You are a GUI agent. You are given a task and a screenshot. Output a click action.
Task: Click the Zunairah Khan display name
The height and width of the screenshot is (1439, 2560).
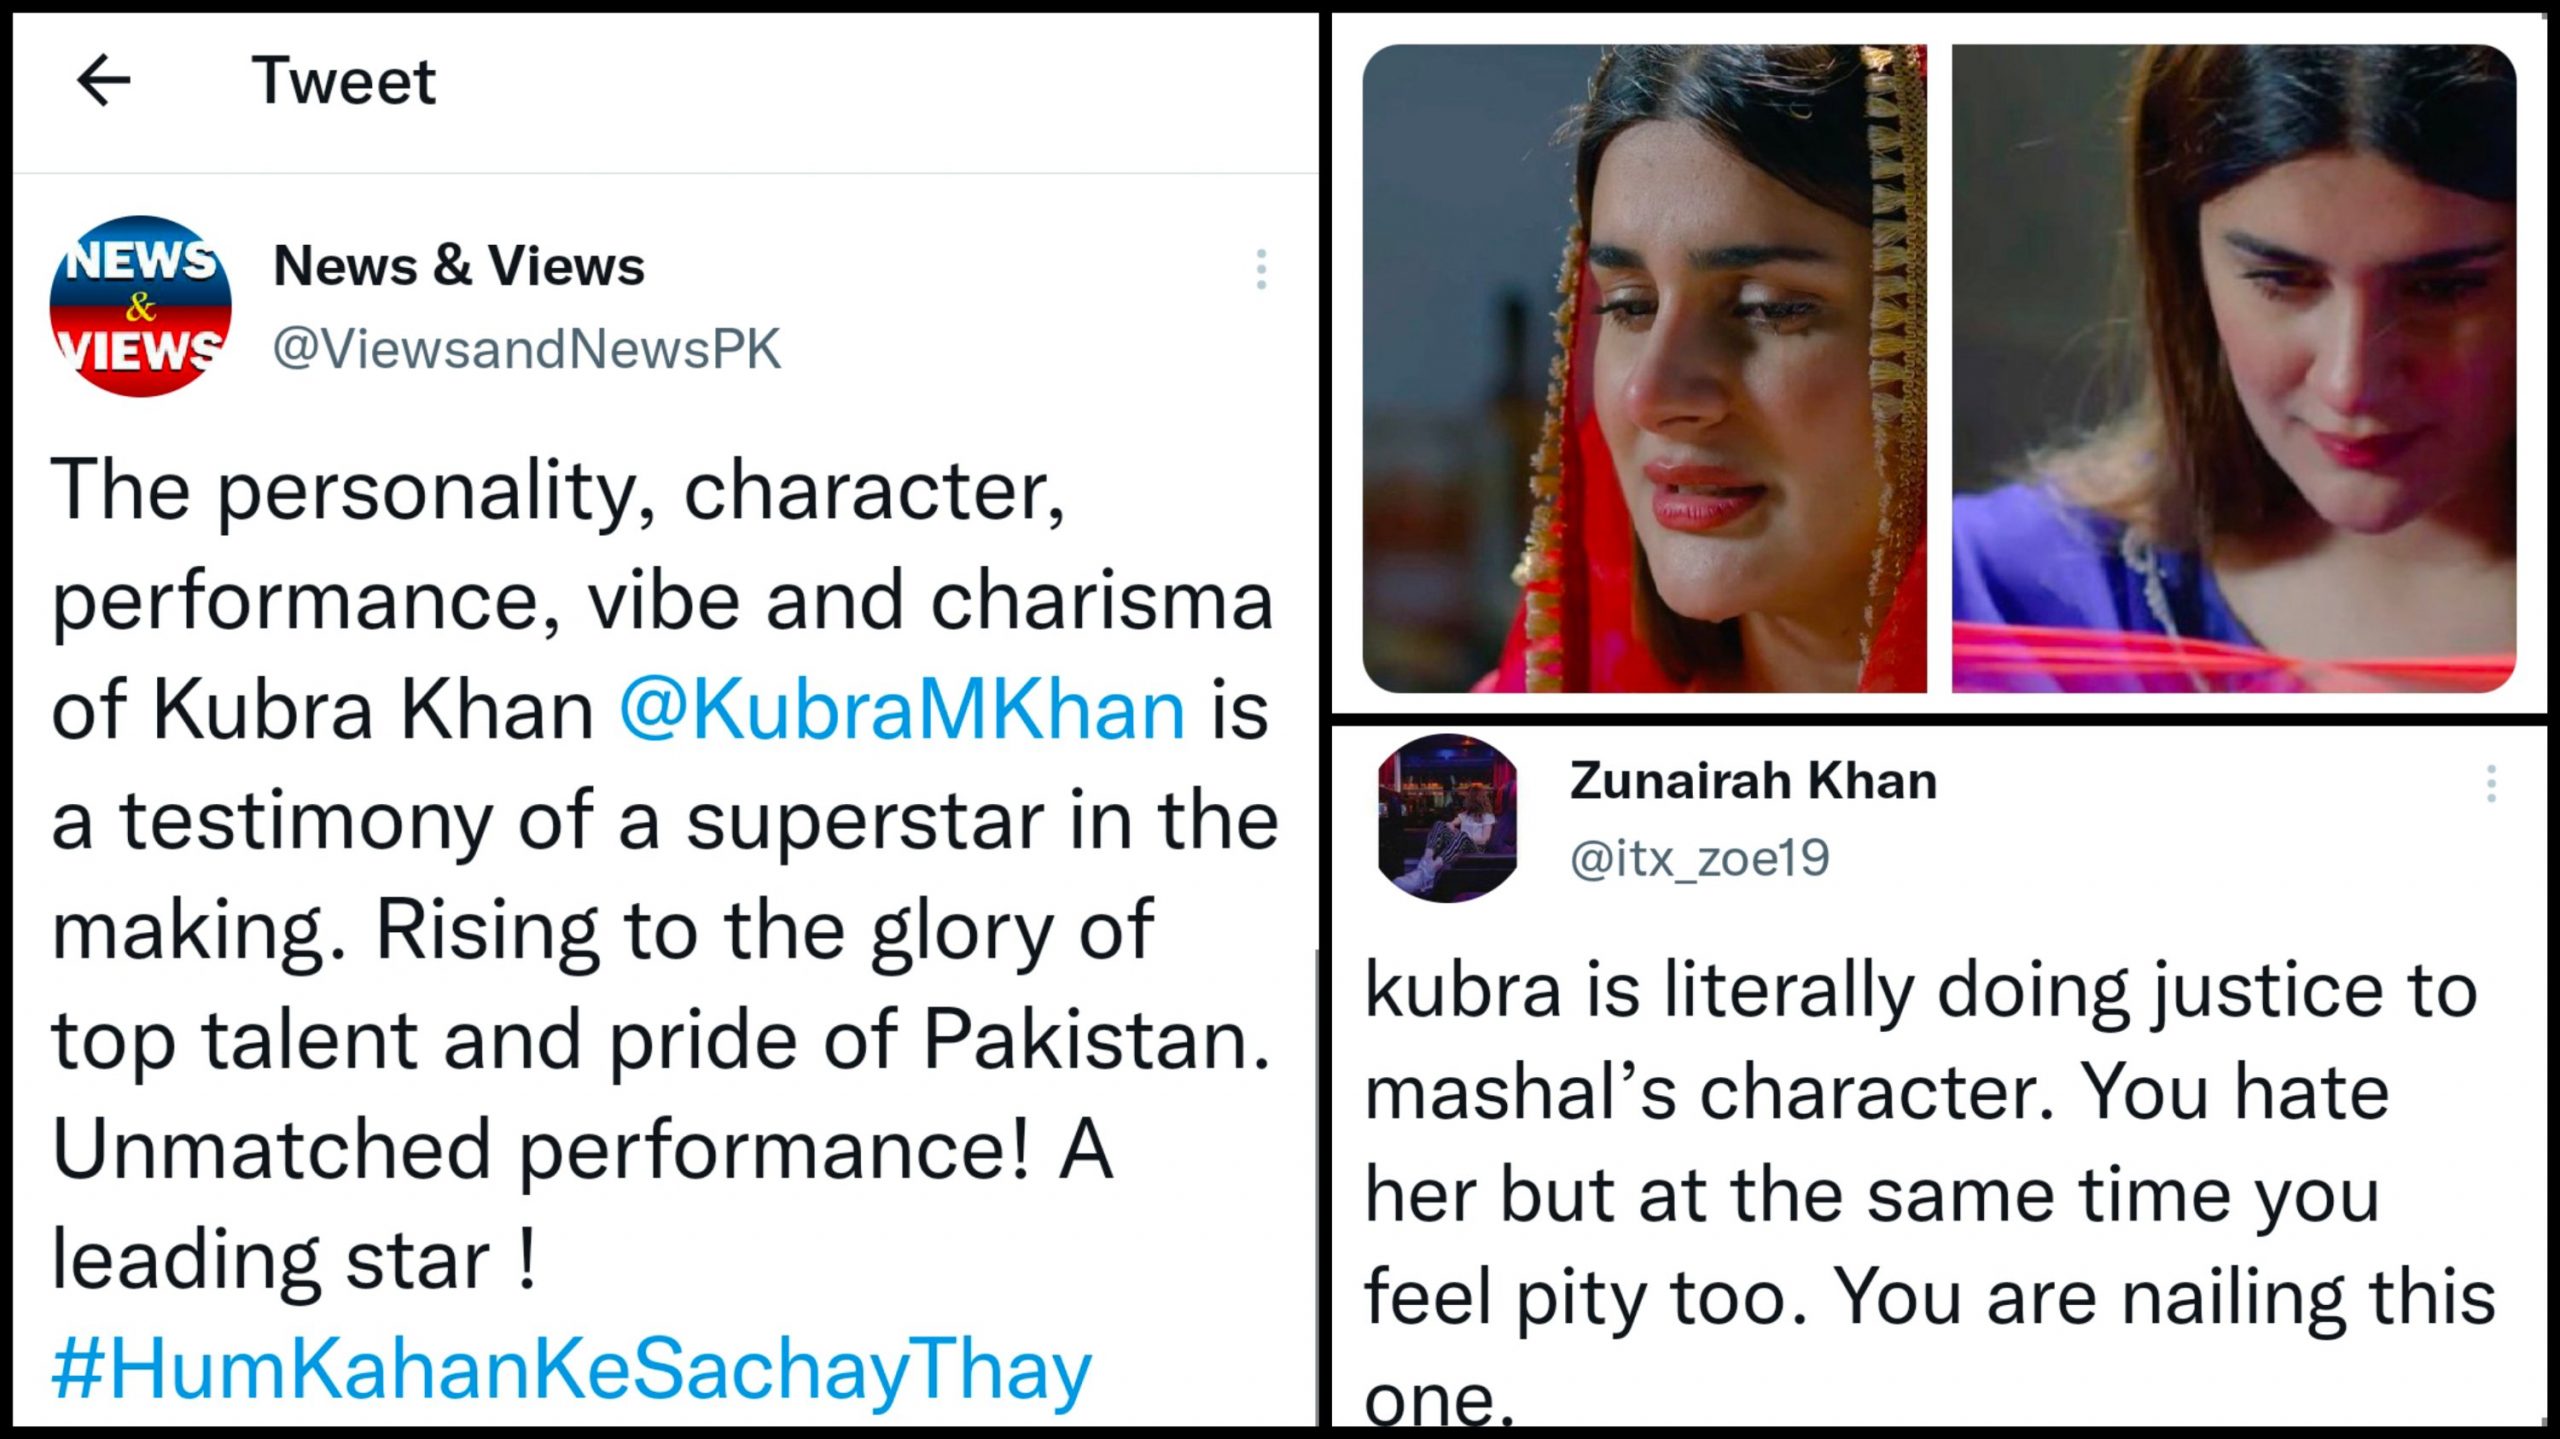click(x=1753, y=781)
